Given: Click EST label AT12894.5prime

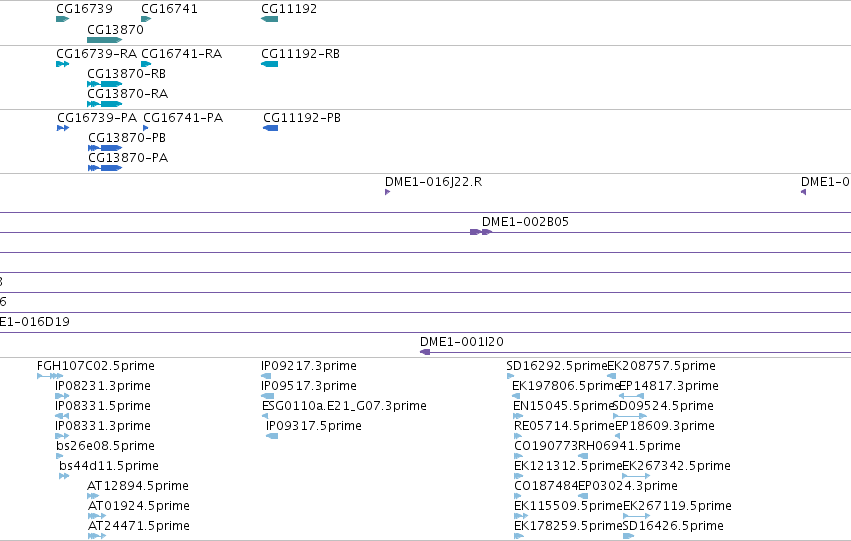Looking at the screenshot, I should pos(138,486).
